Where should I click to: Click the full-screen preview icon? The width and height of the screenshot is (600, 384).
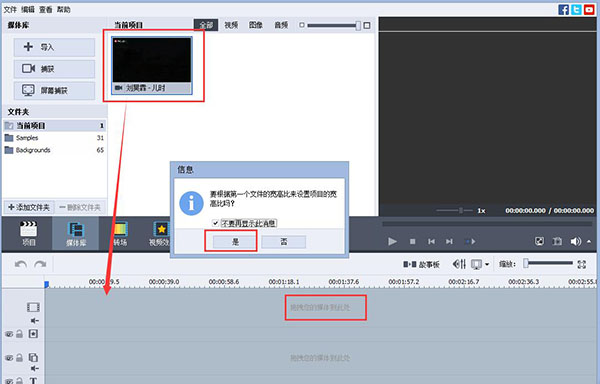(539, 241)
